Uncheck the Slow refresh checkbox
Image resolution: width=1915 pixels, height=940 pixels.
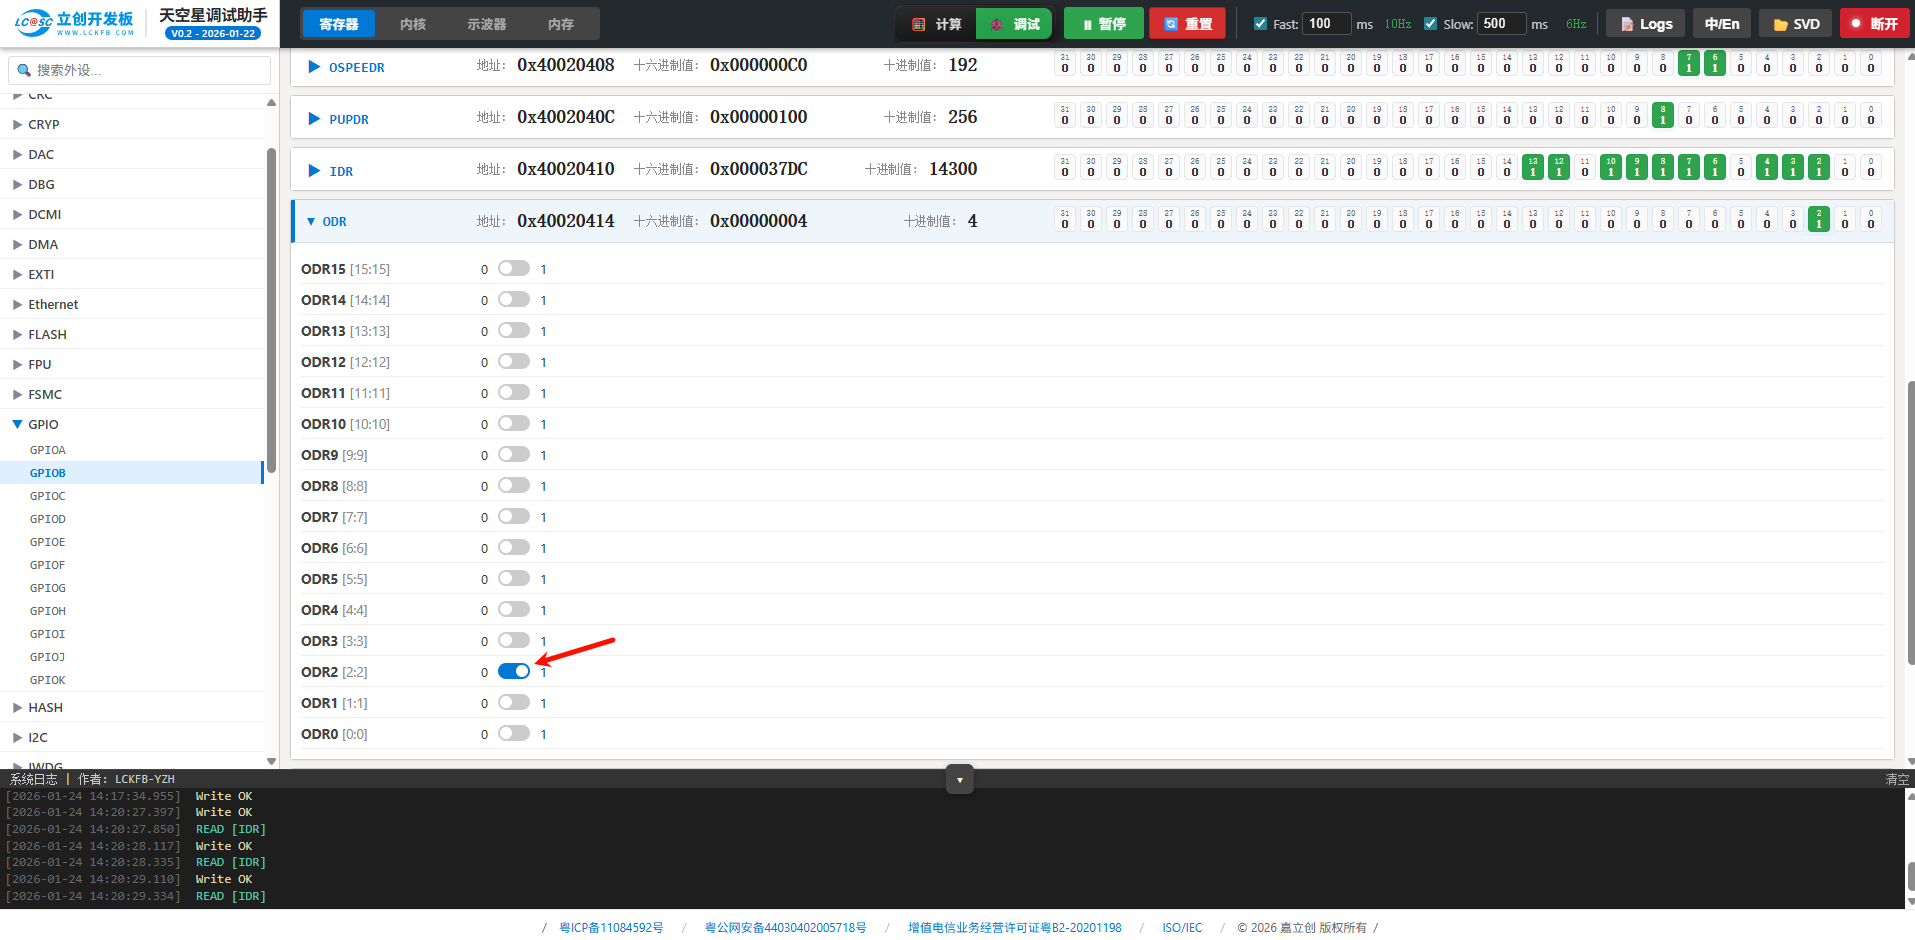pyautogui.click(x=1430, y=24)
